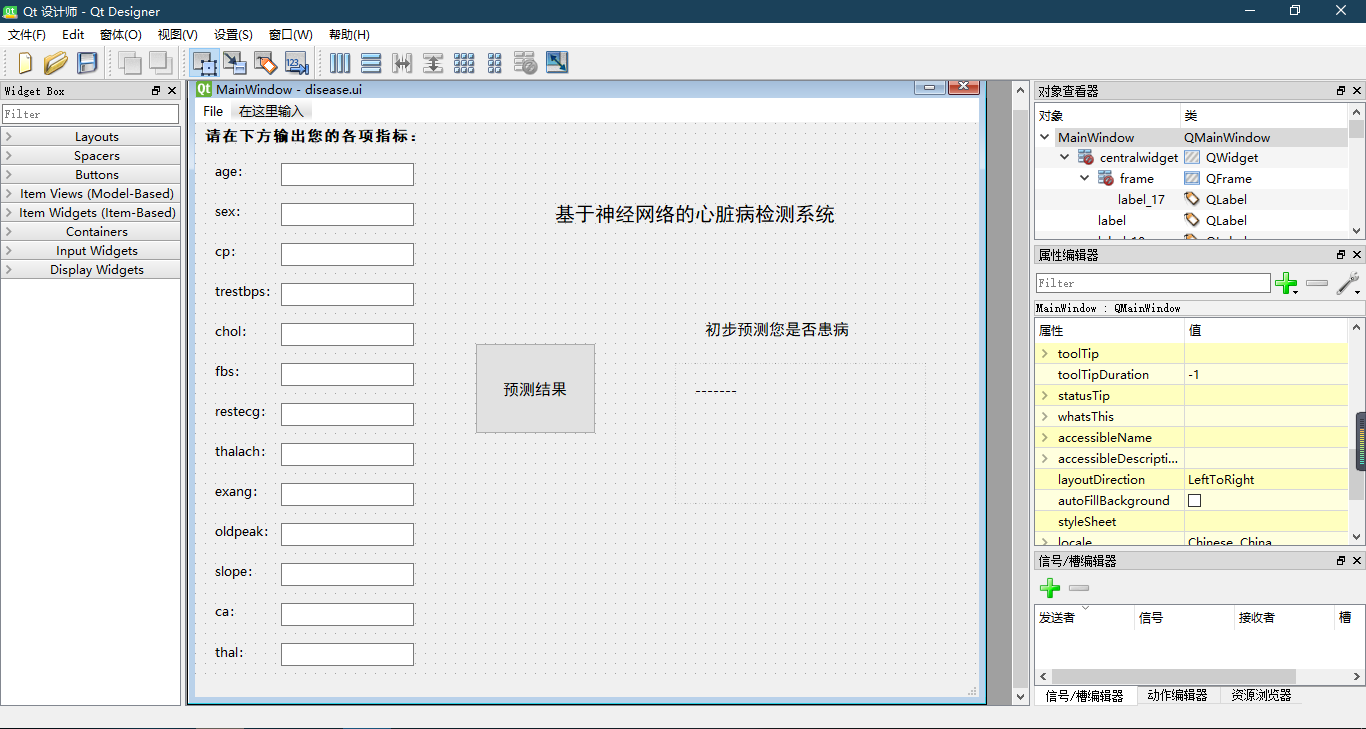Click the gray minus in Signal/Slot Editor
This screenshot has height=729, width=1366.
1079,588
